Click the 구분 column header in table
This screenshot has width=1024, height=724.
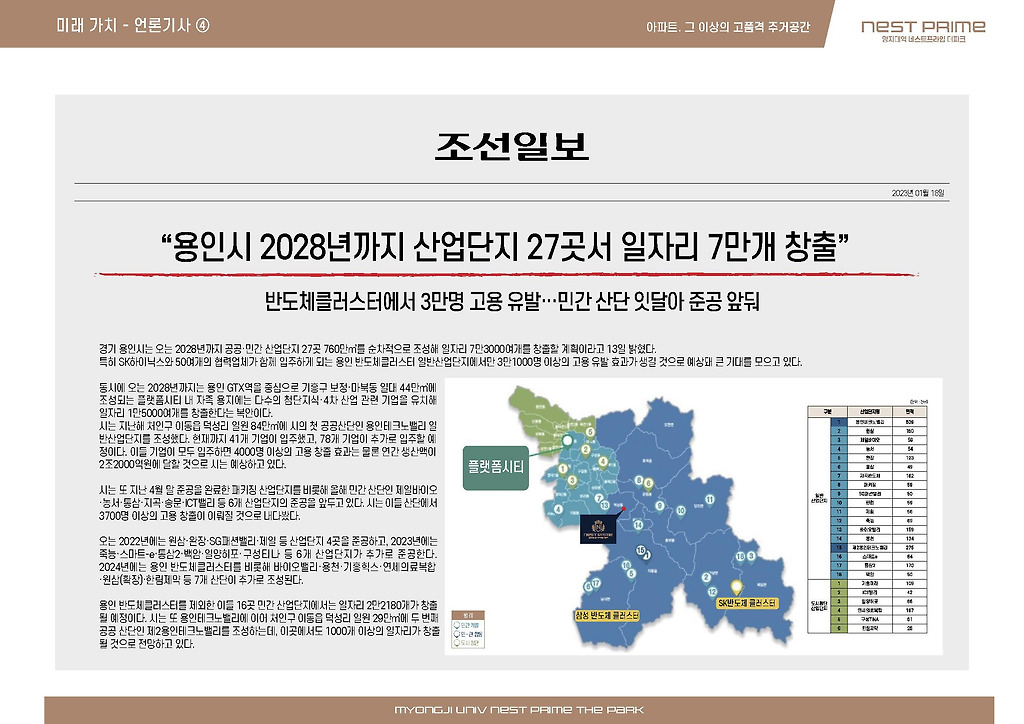[827, 411]
